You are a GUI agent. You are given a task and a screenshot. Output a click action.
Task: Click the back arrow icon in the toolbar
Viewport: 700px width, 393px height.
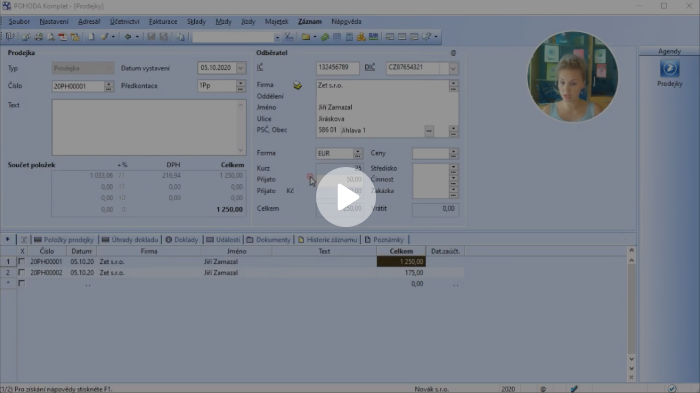click(x=128, y=37)
